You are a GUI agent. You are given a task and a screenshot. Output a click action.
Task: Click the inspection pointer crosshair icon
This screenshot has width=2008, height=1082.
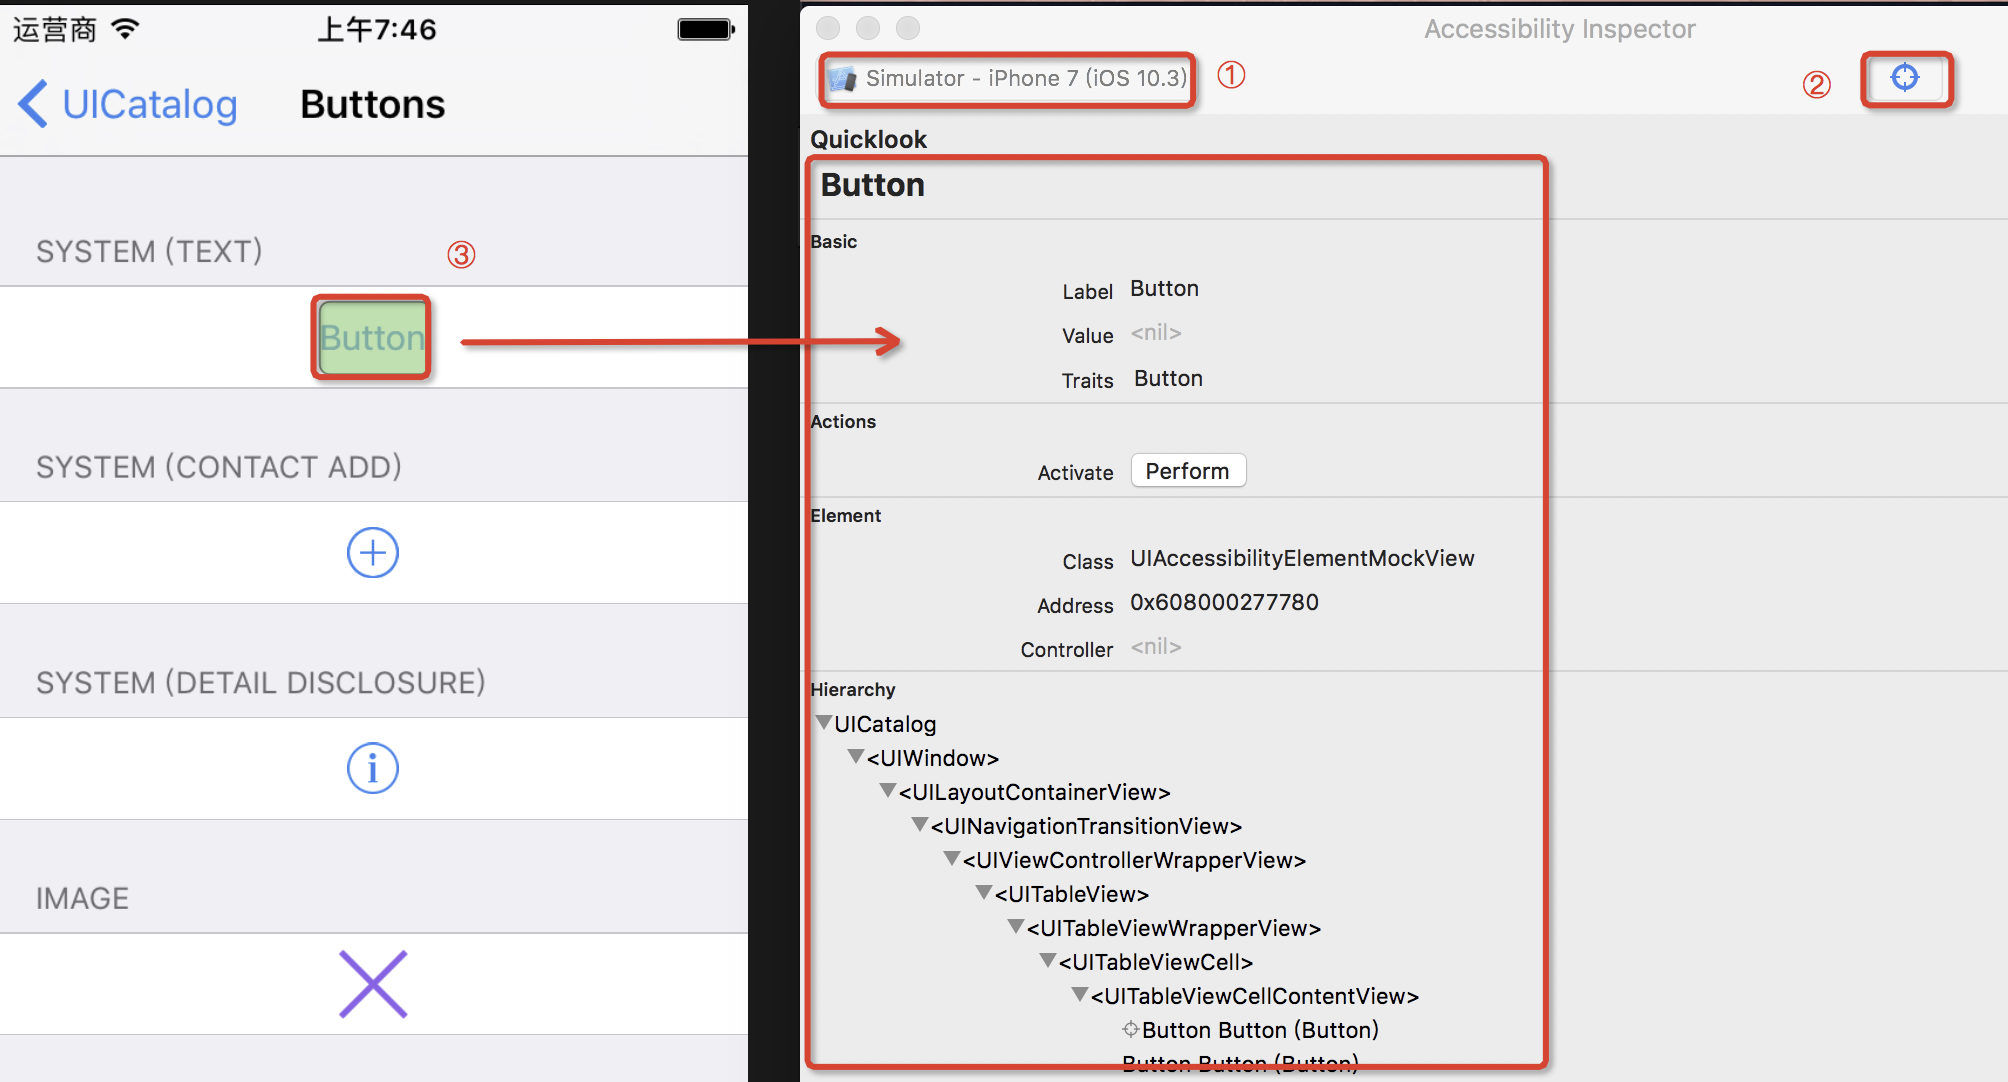click(1905, 77)
